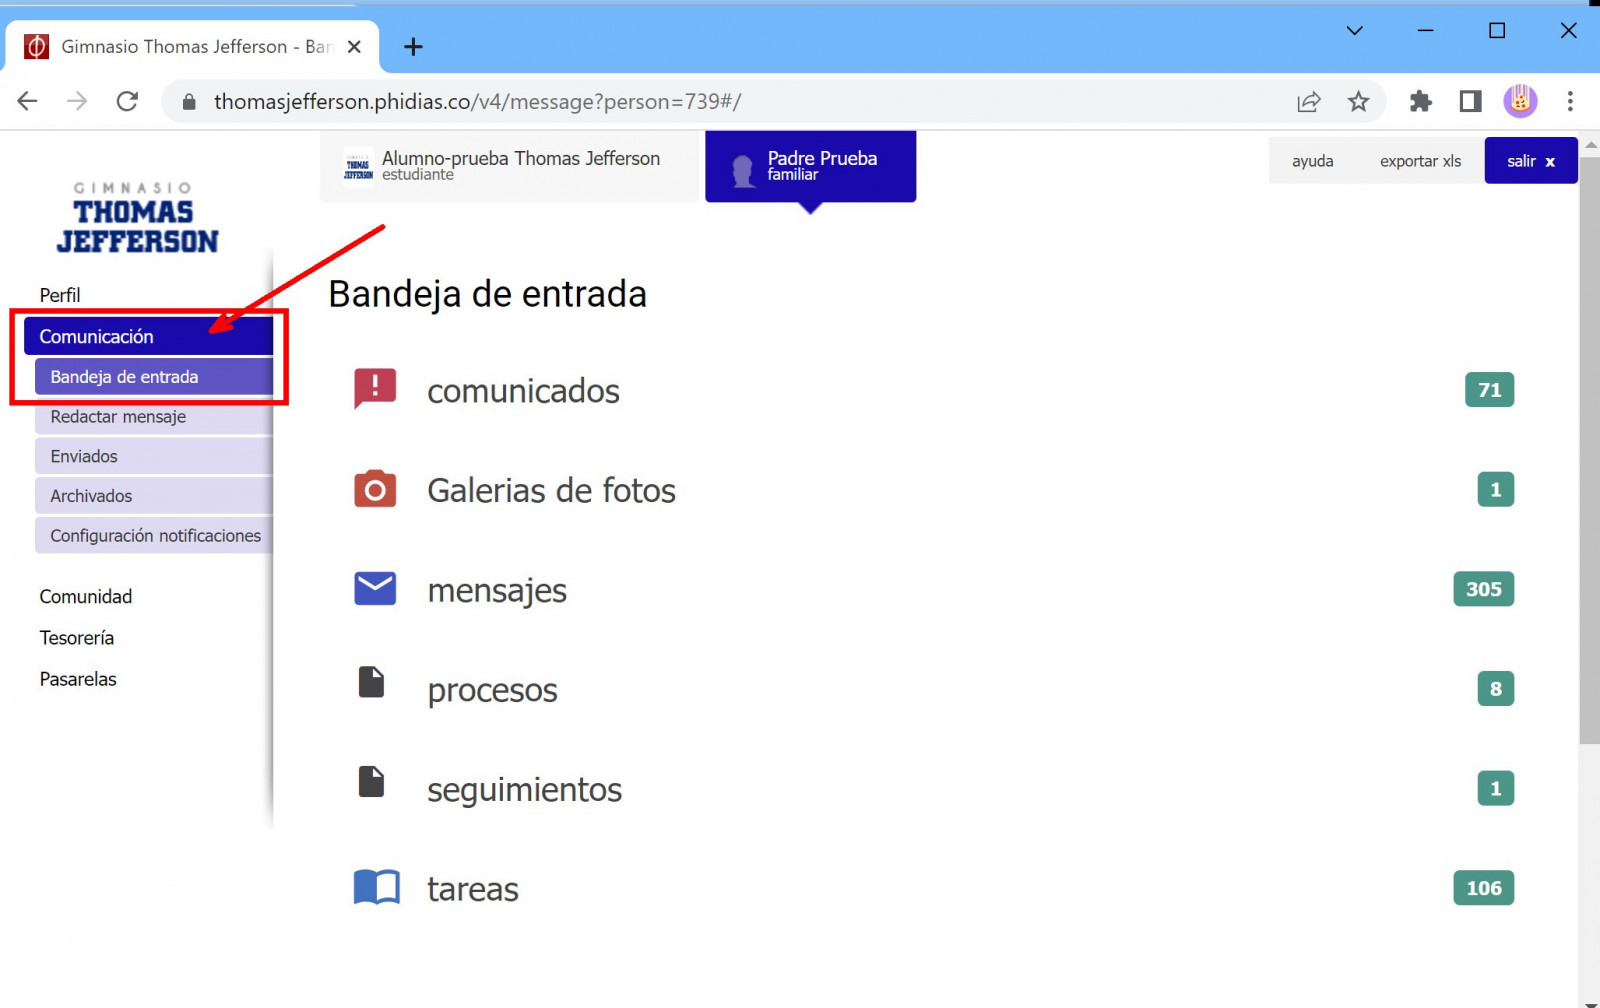Click the browser address bar URL

(x=477, y=102)
